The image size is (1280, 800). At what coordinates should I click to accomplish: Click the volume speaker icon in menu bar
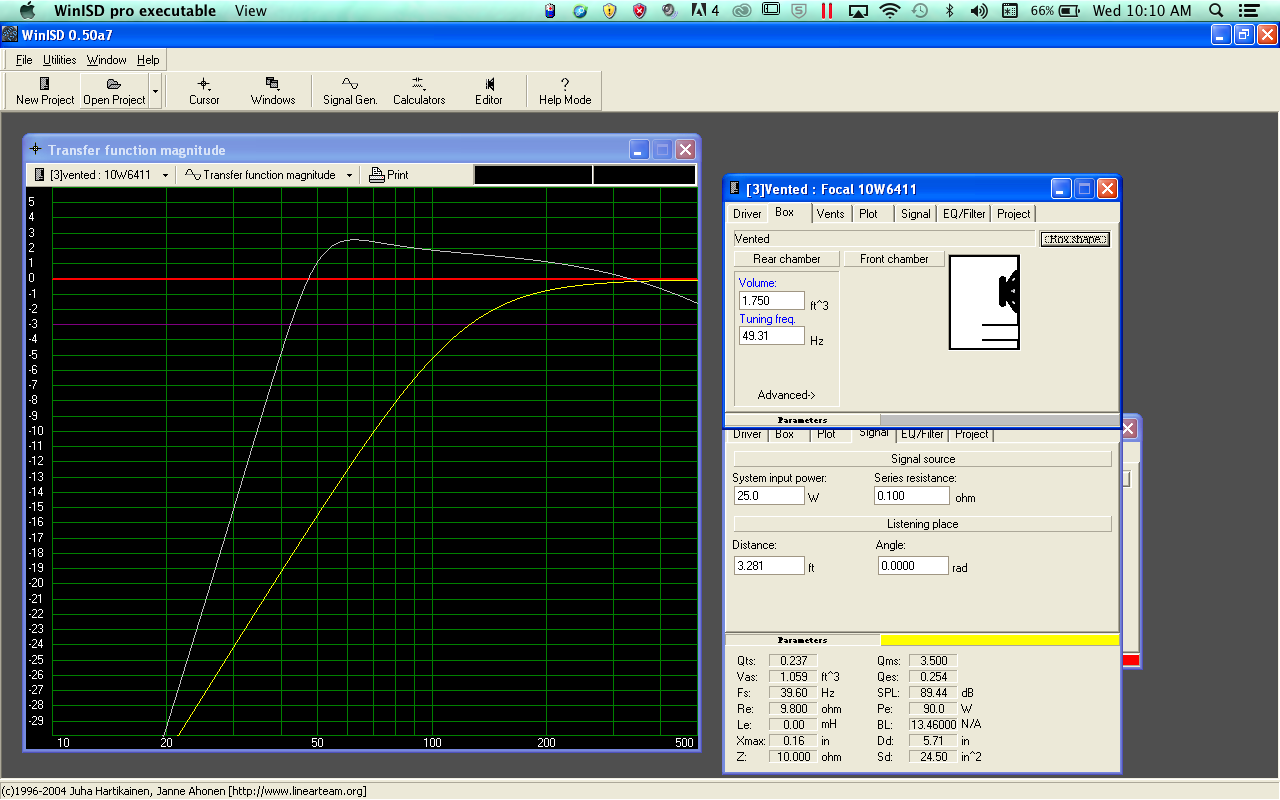(979, 11)
